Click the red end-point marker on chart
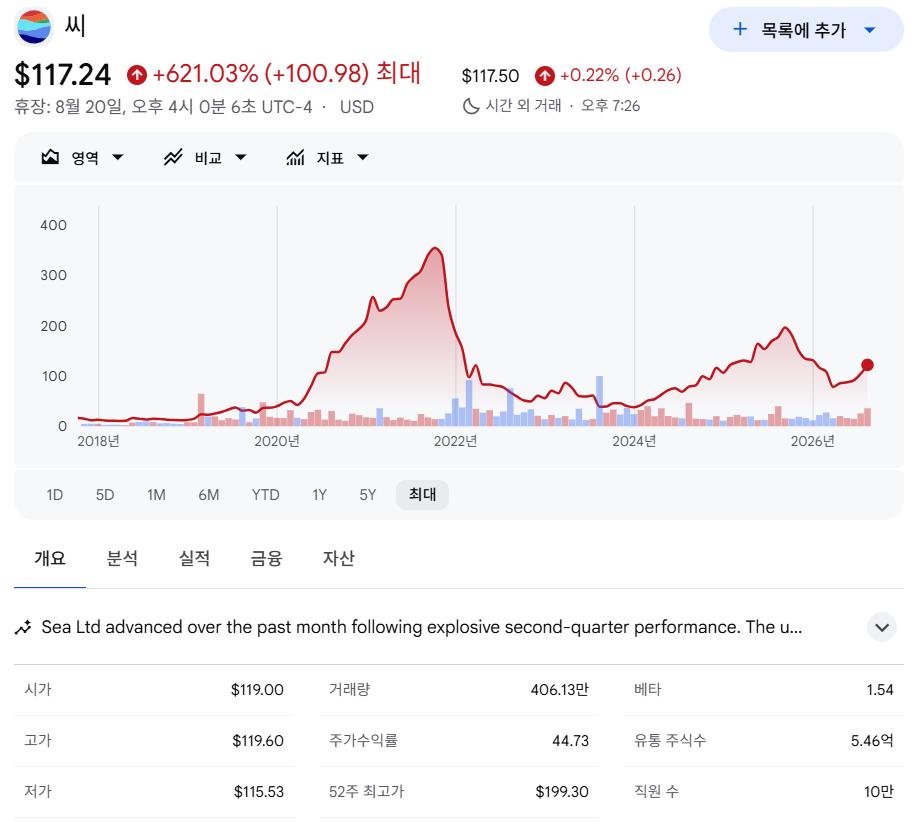This screenshot has height=822, width=920. (867, 365)
